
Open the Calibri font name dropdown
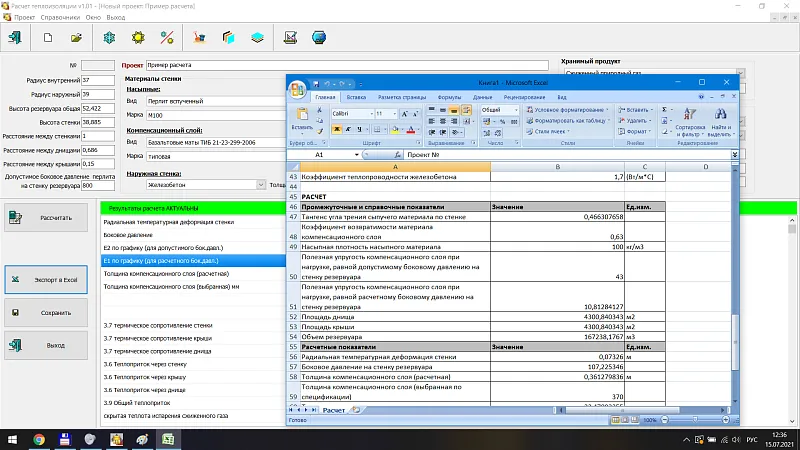[370, 114]
